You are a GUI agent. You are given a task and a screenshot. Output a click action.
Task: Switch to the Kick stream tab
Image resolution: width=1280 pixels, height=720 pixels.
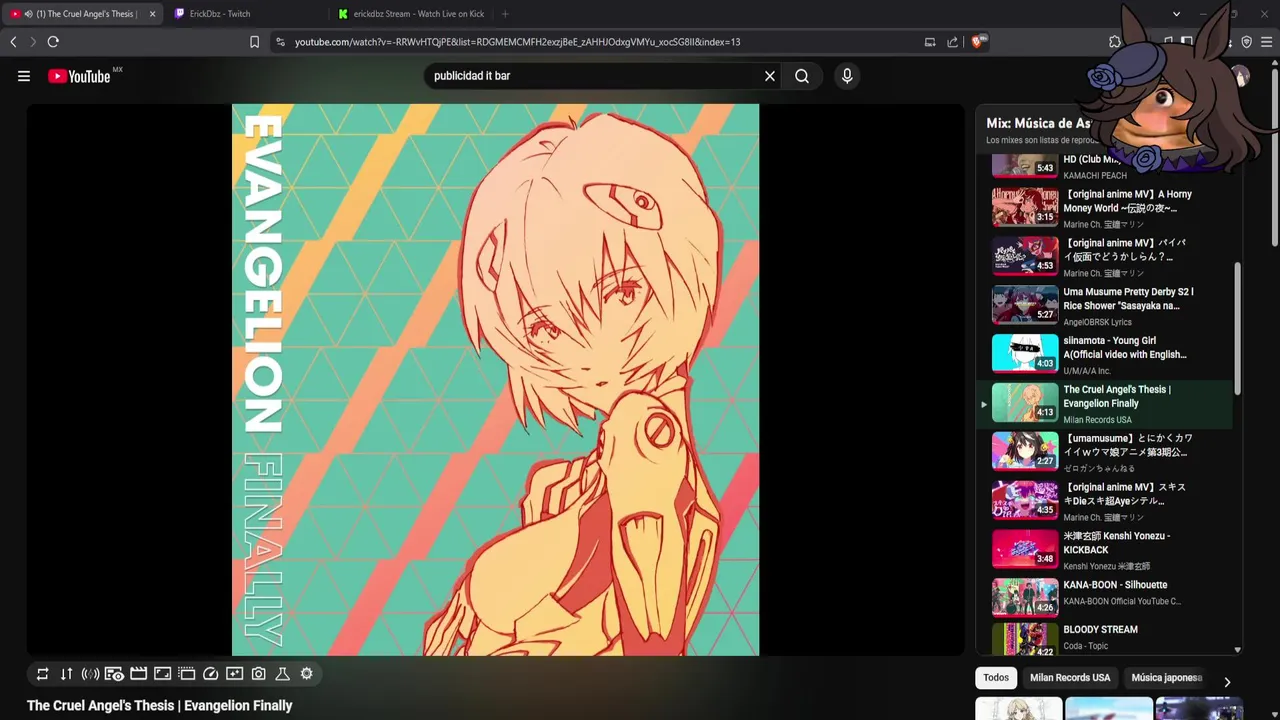click(410, 14)
